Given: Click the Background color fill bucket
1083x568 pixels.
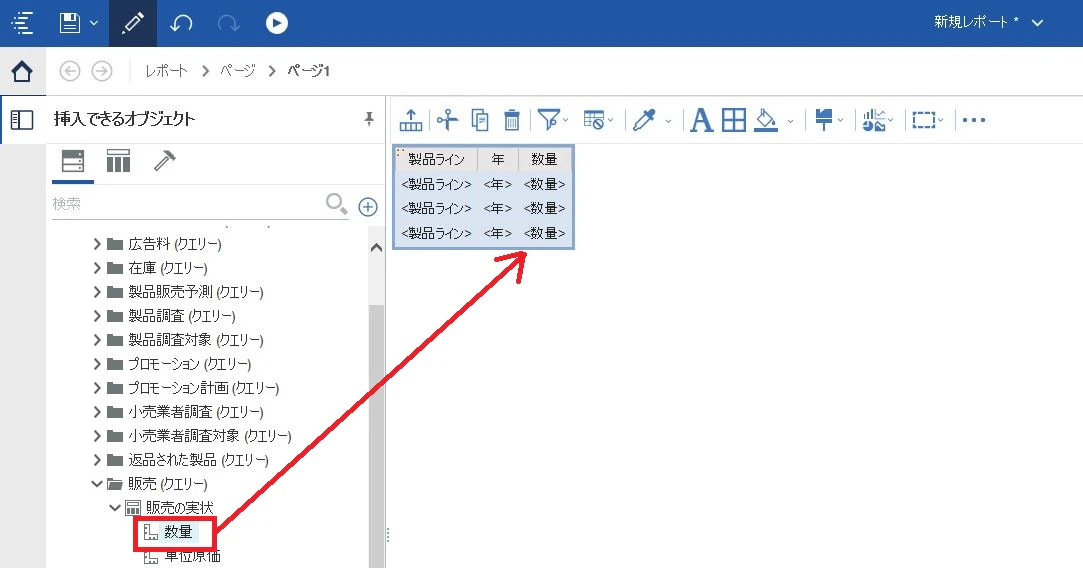Looking at the screenshot, I should coord(766,120).
